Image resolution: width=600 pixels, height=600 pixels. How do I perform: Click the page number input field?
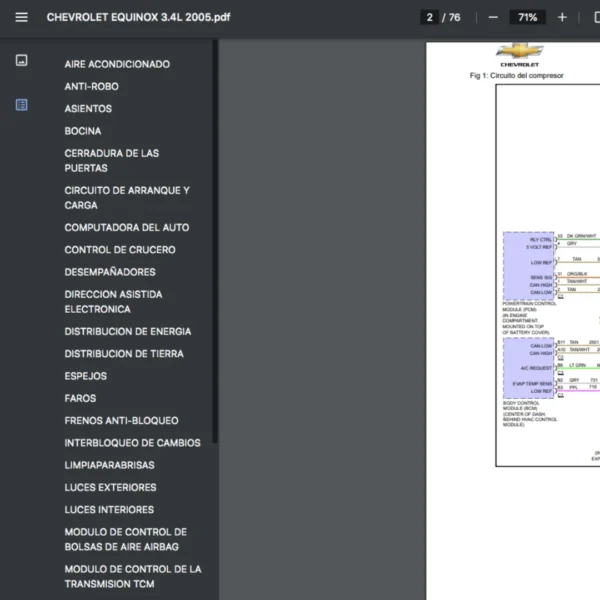pos(431,17)
